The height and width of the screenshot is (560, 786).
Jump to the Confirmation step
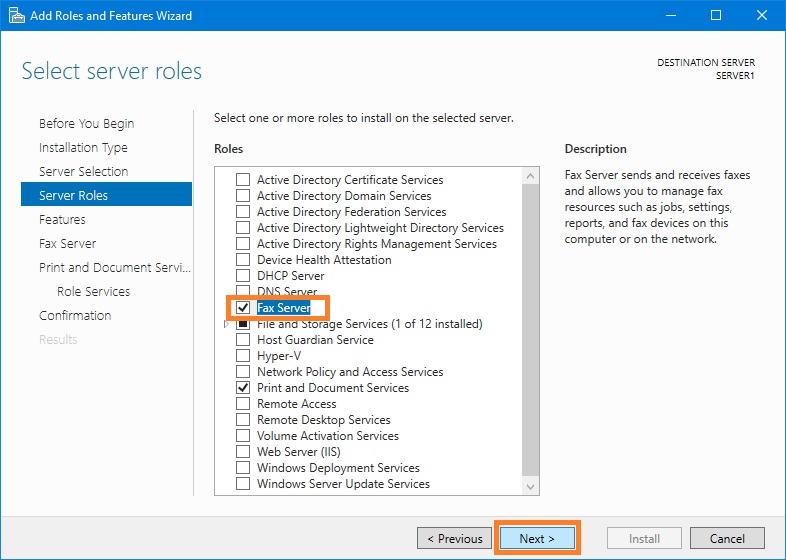point(75,315)
